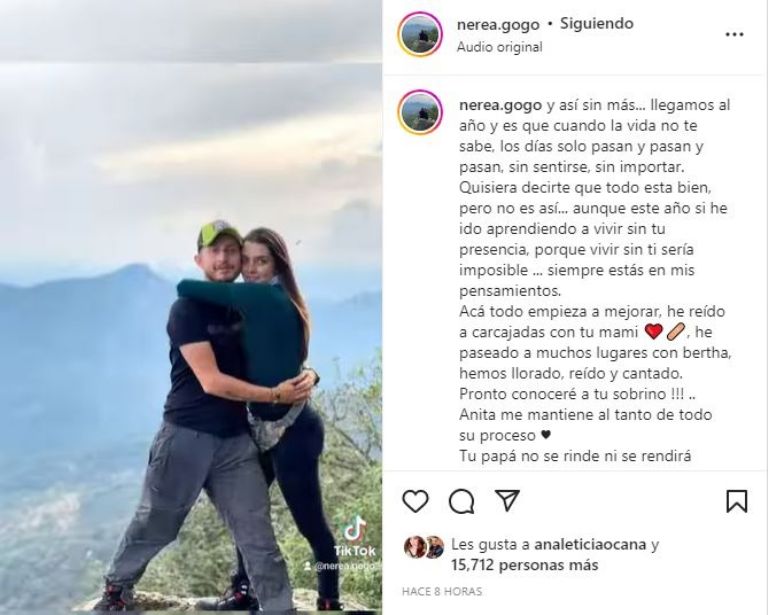Open comments with the speech bubble icon

coord(461,501)
